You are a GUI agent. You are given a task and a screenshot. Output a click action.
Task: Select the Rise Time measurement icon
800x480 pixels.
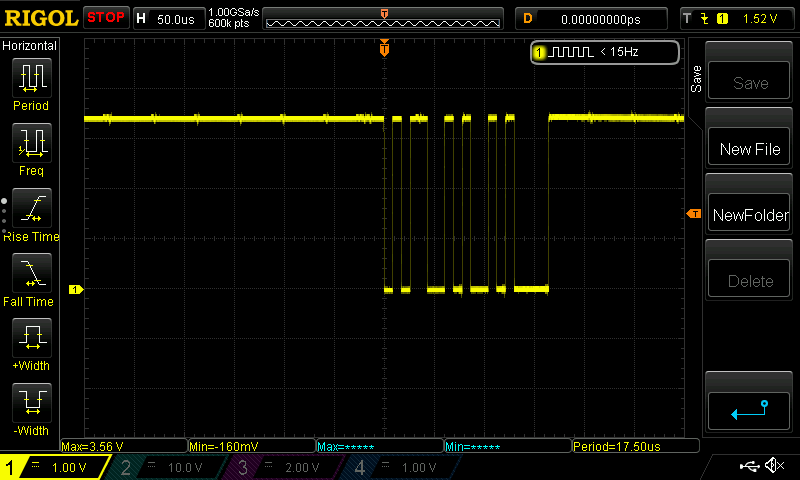tap(32, 208)
